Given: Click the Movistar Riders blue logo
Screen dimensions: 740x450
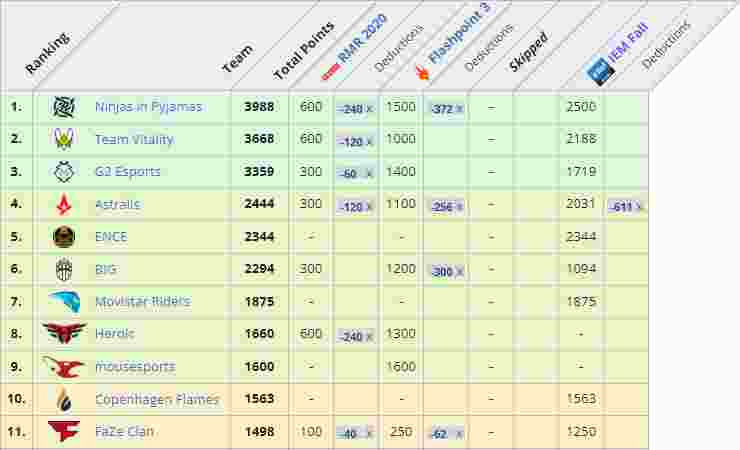Looking at the screenshot, I should click(64, 302).
